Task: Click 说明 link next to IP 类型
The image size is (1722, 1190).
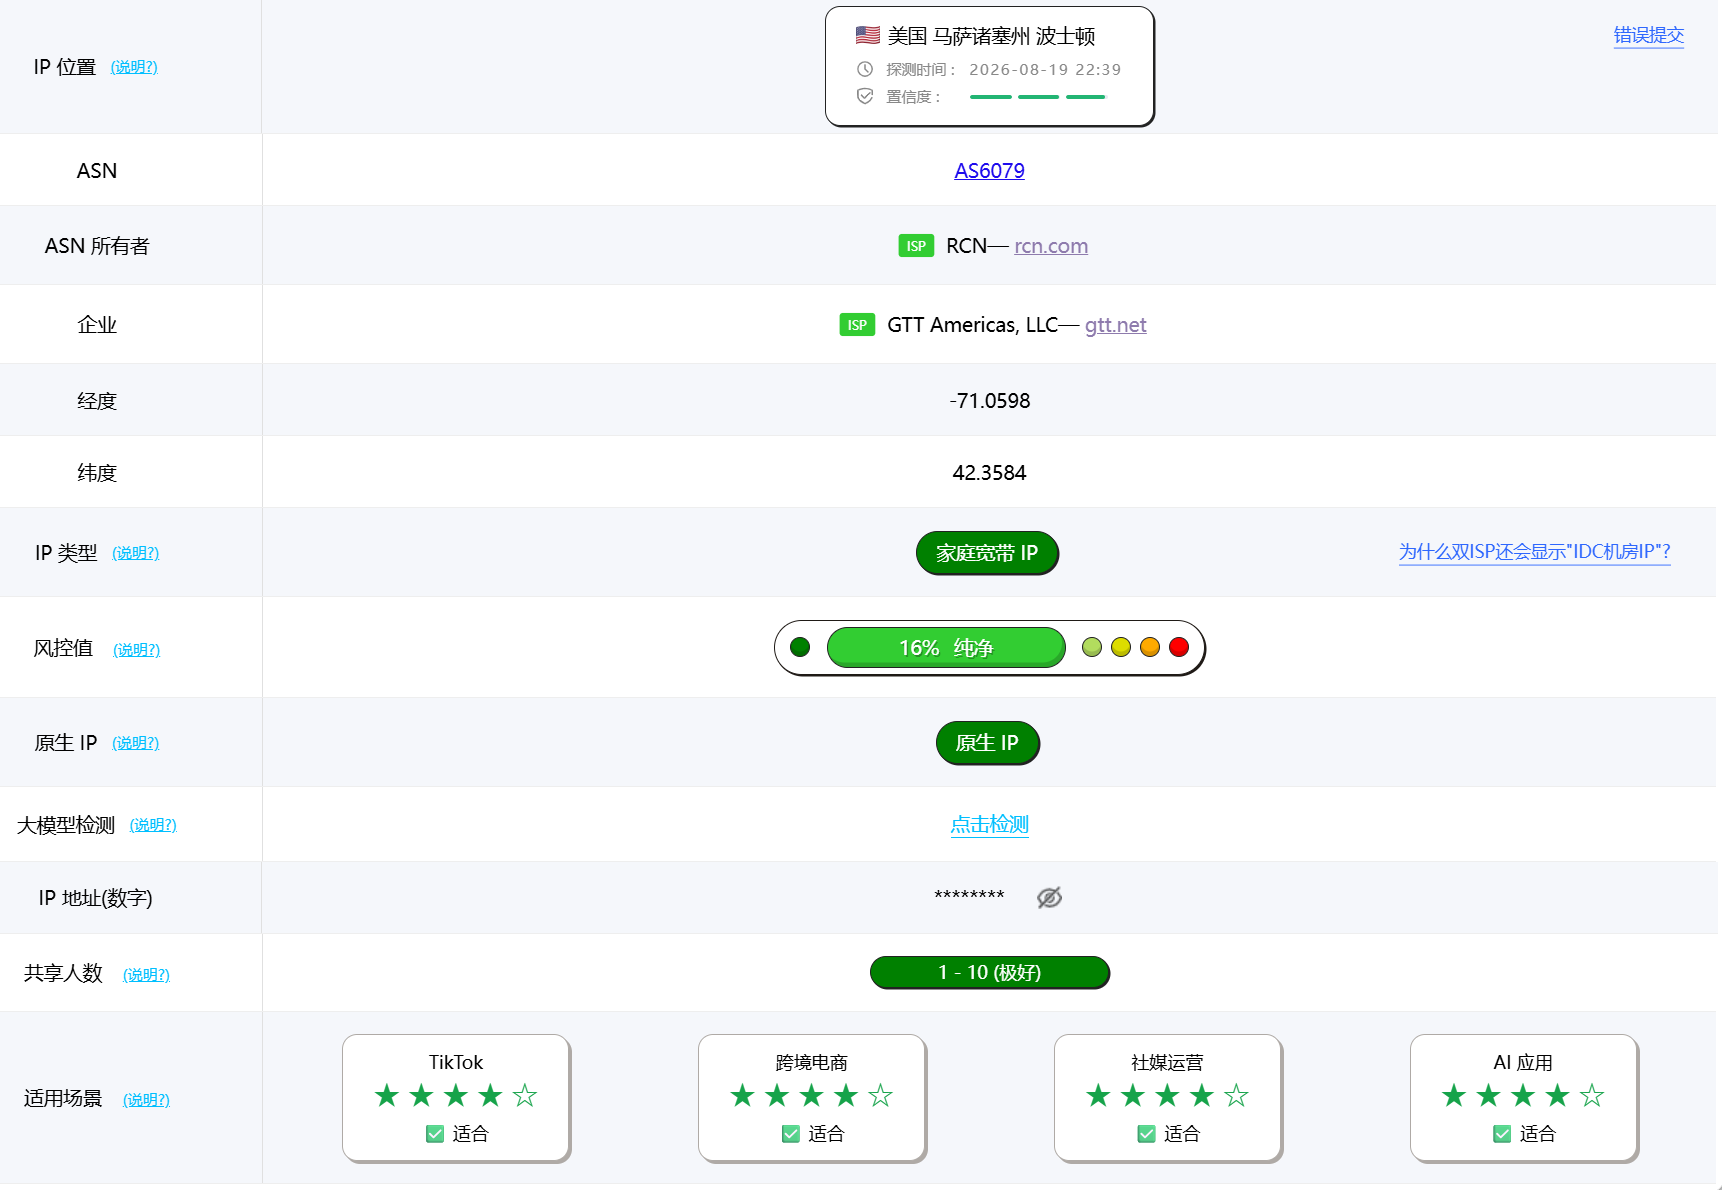Action: (x=136, y=553)
